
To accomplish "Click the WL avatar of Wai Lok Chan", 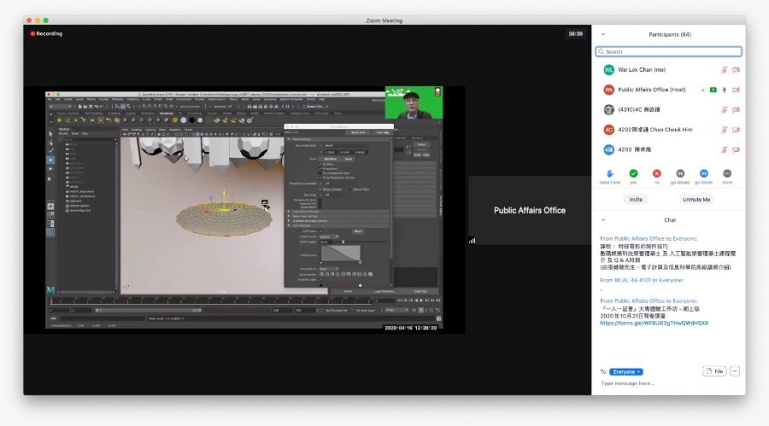I will 609,70.
